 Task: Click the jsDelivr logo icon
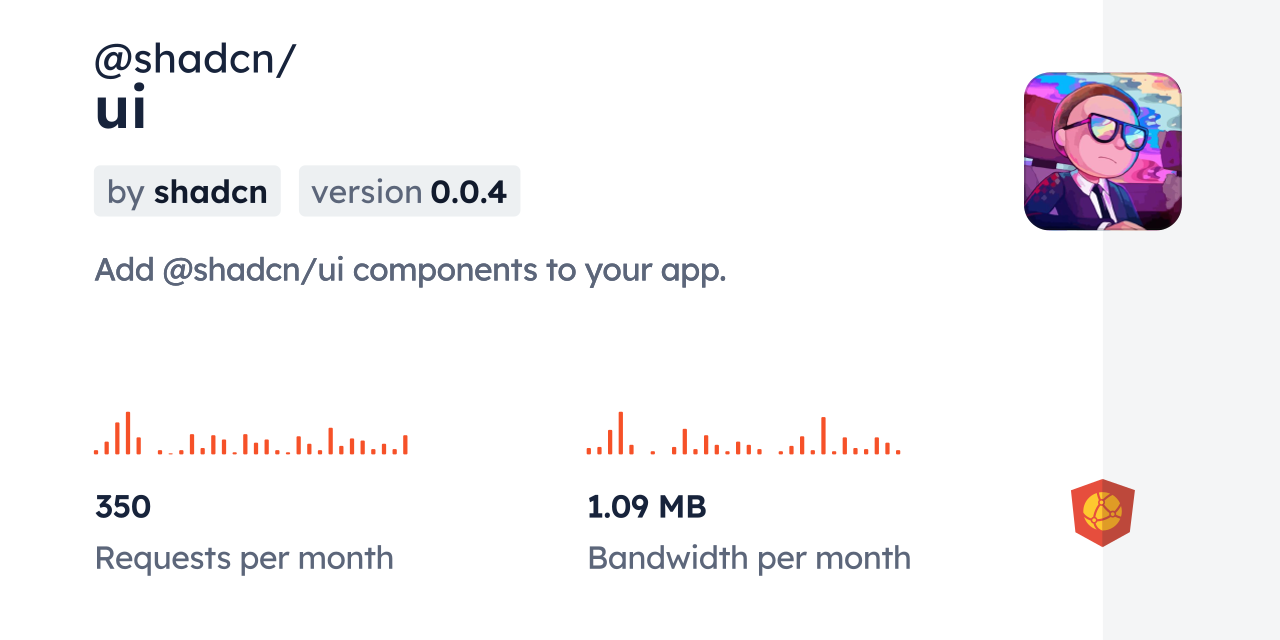coord(1102,512)
